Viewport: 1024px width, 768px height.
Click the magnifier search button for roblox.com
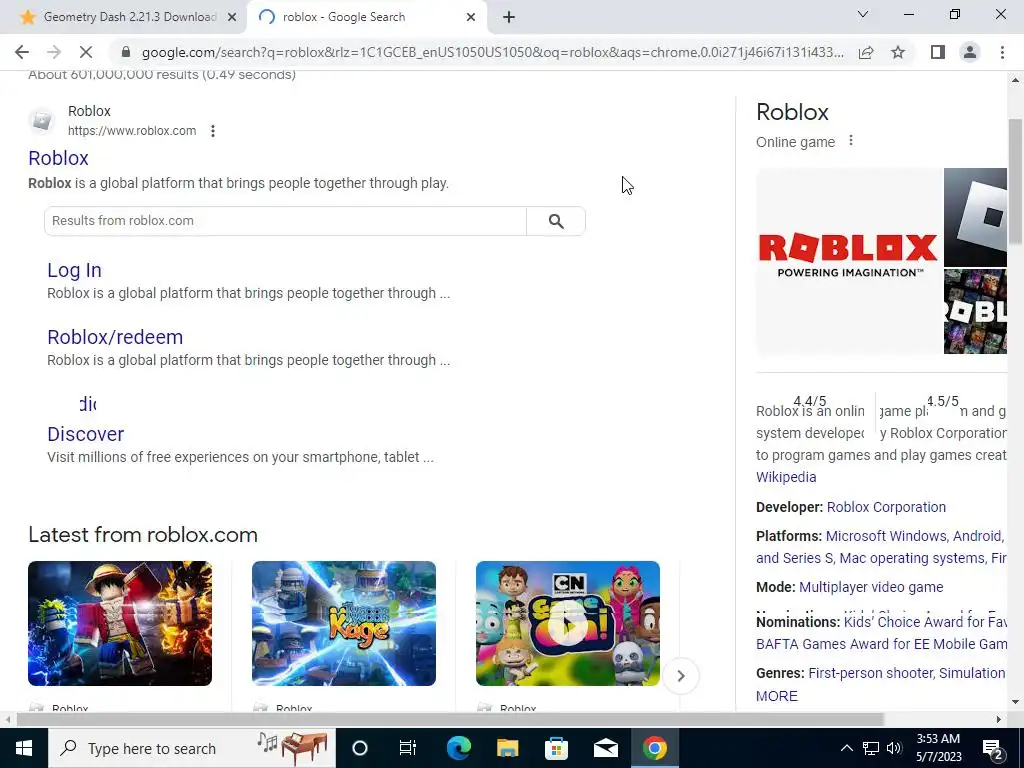click(x=556, y=221)
